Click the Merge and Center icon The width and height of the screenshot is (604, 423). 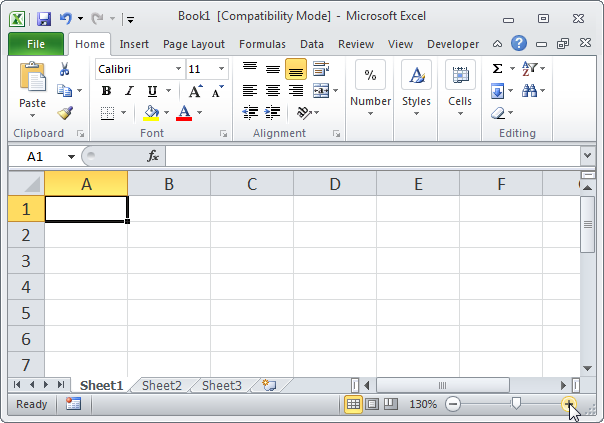pyautogui.click(x=321, y=91)
